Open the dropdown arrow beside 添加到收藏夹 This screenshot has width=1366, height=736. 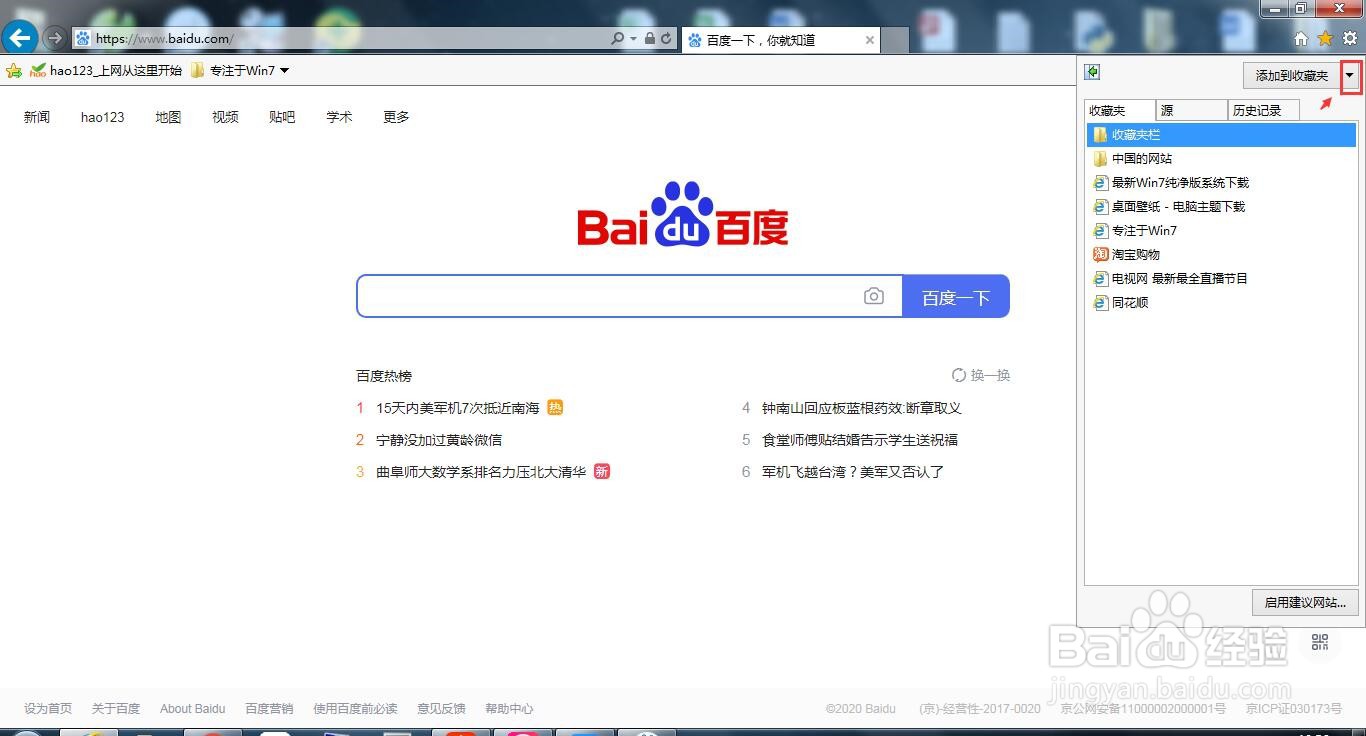(1351, 76)
